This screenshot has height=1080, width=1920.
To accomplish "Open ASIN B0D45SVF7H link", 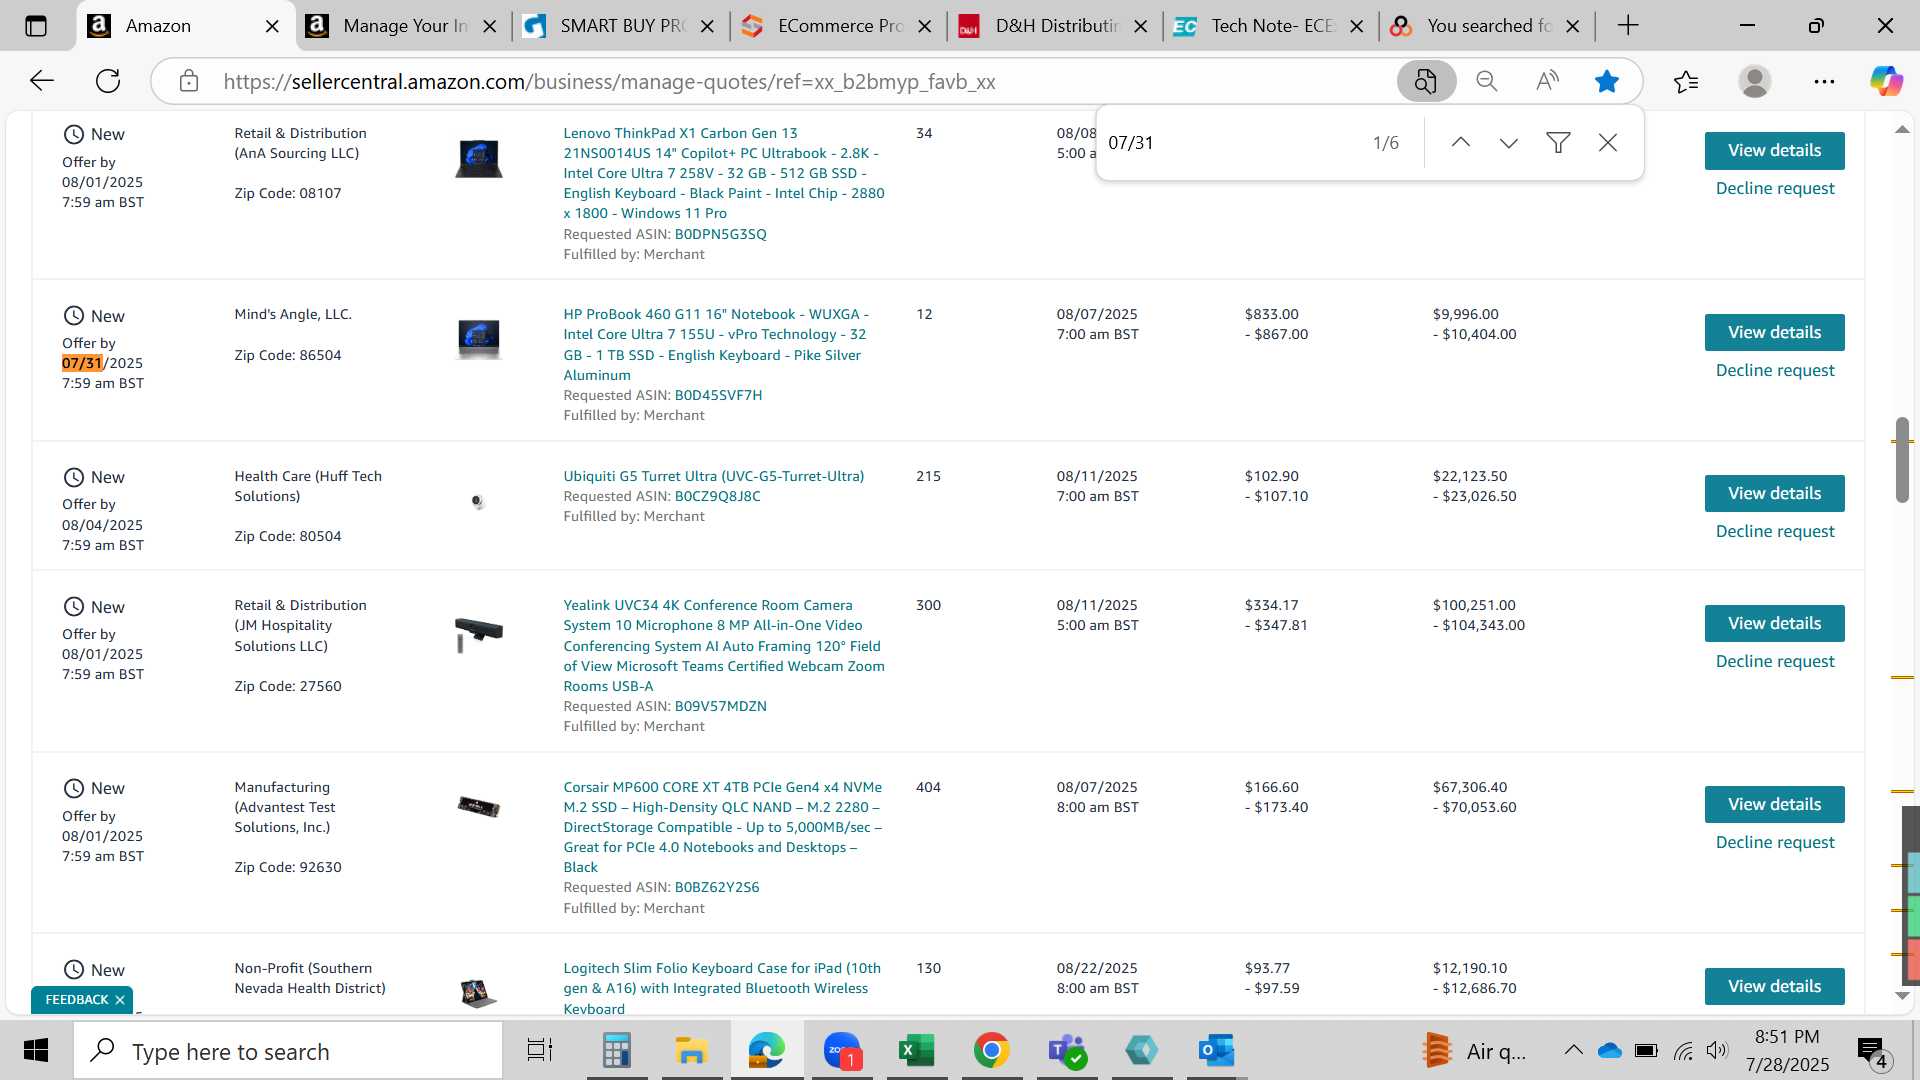I will tap(718, 396).
